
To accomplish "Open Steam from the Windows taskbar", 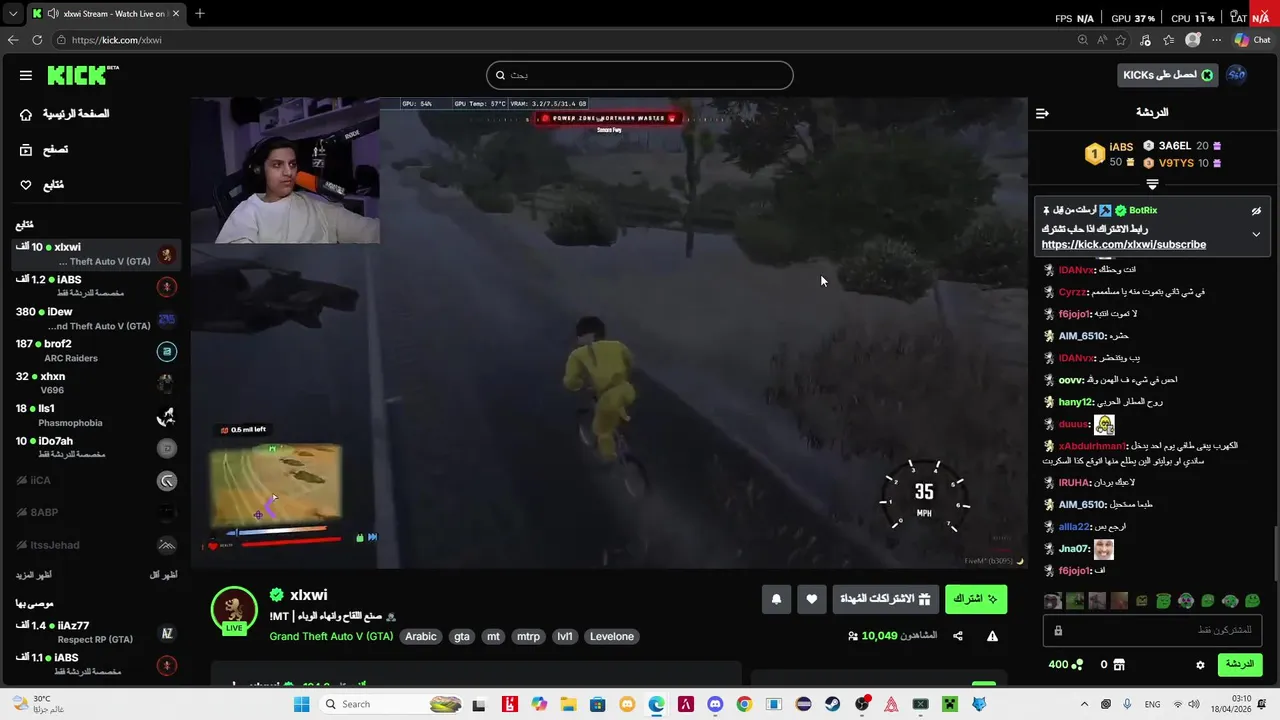I will [833, 705].
